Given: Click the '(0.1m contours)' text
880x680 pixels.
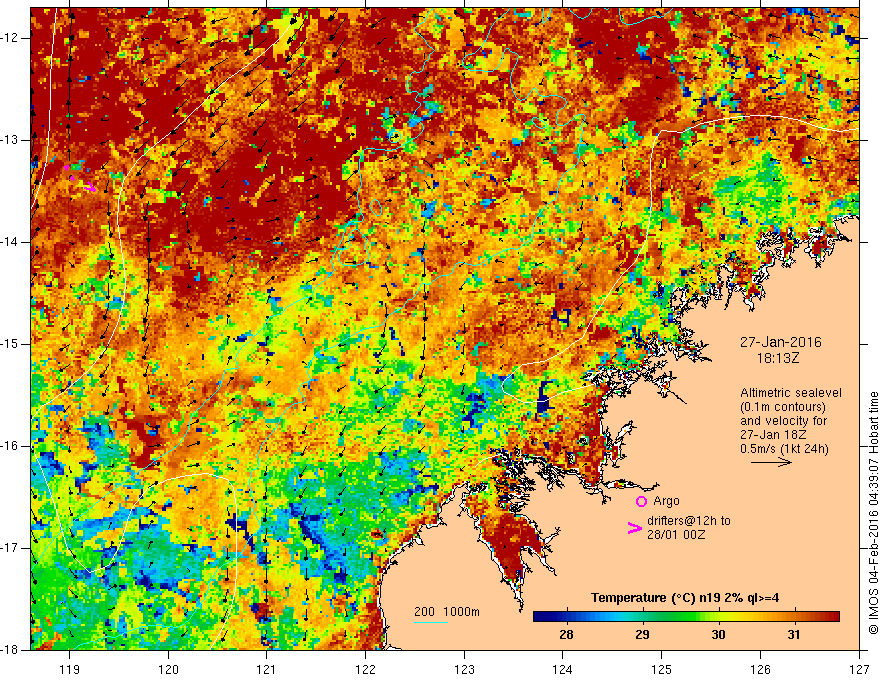Looking at the screenshot, I should click(x=783, y=407).
